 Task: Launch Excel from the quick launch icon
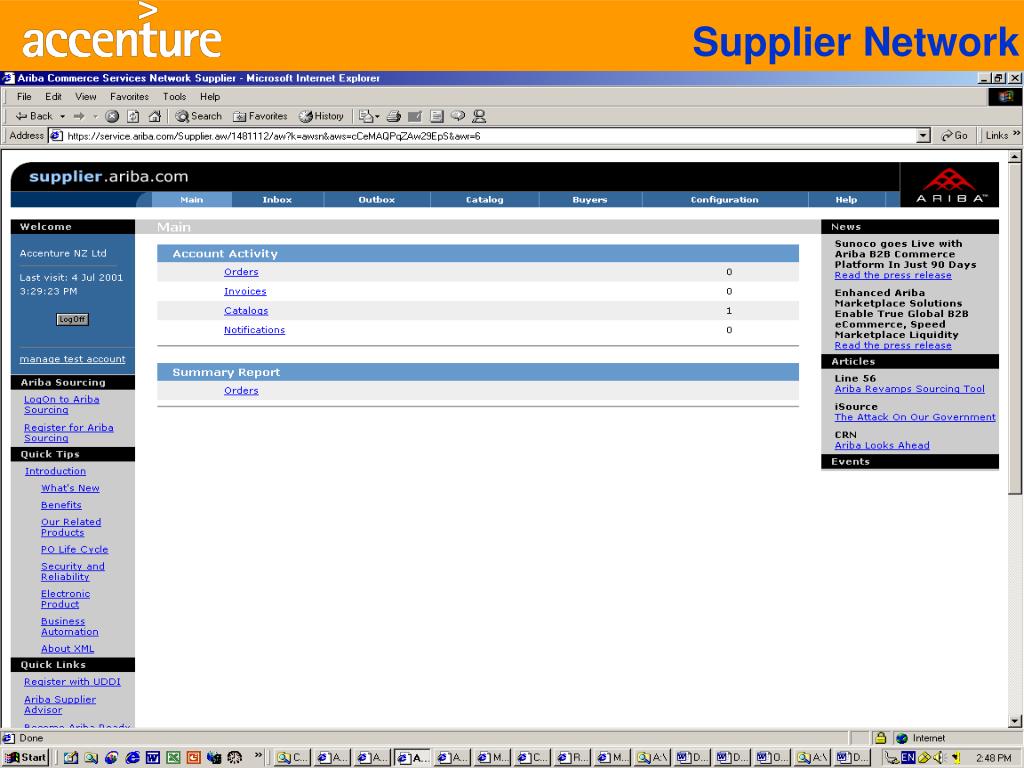pyautogui.click(x=173, y=758)
